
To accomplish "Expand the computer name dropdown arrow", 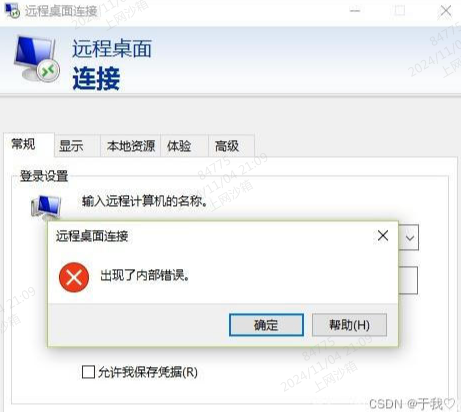I will coord(410,238).
